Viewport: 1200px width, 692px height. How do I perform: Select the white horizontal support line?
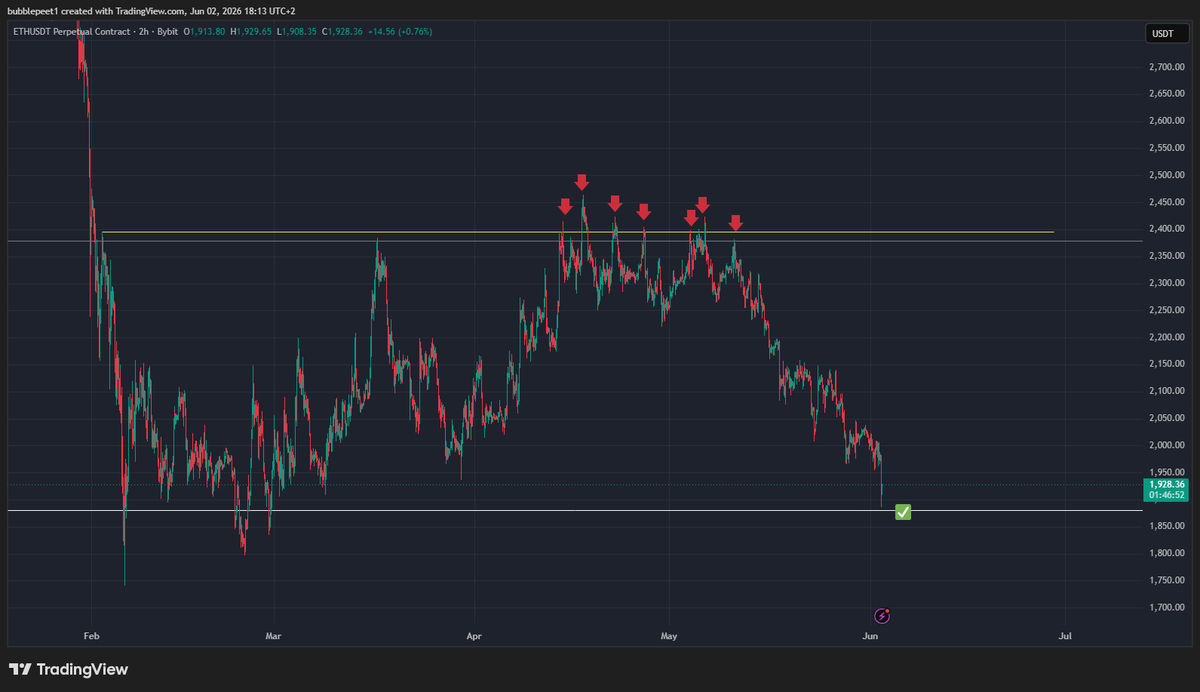[x=574, y=510]
